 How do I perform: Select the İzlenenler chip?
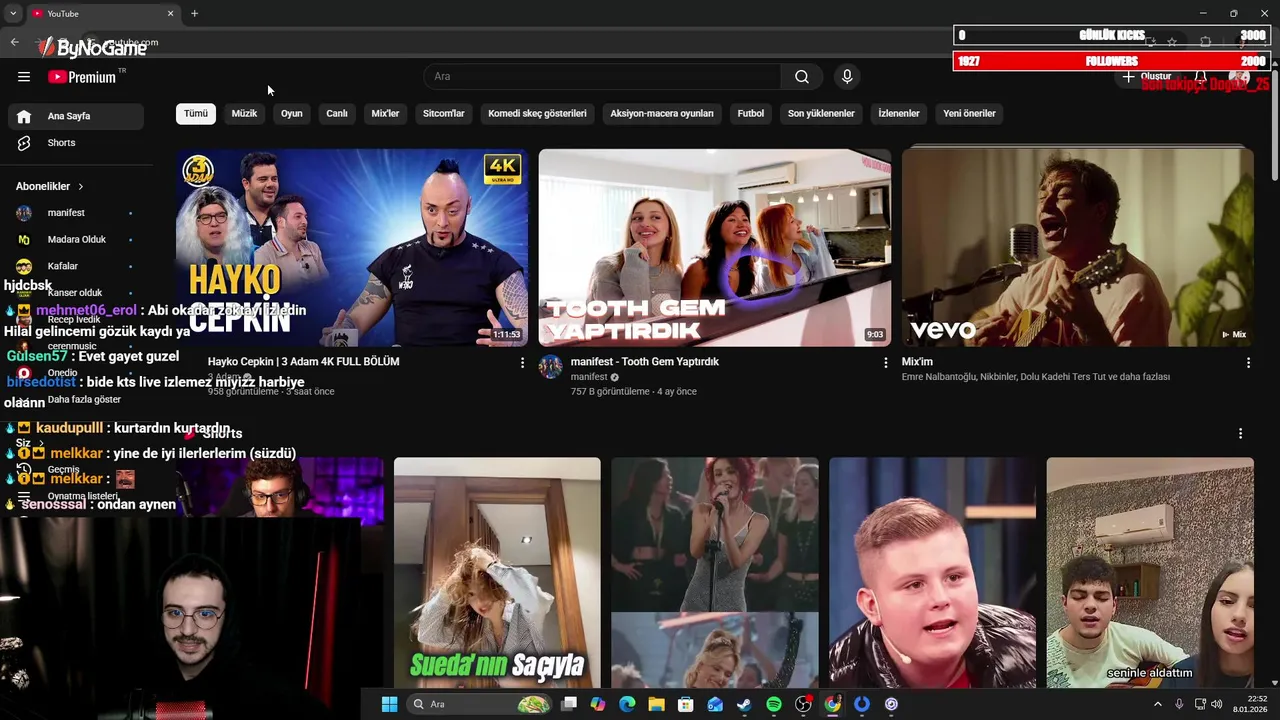click(x=898, y=114)
